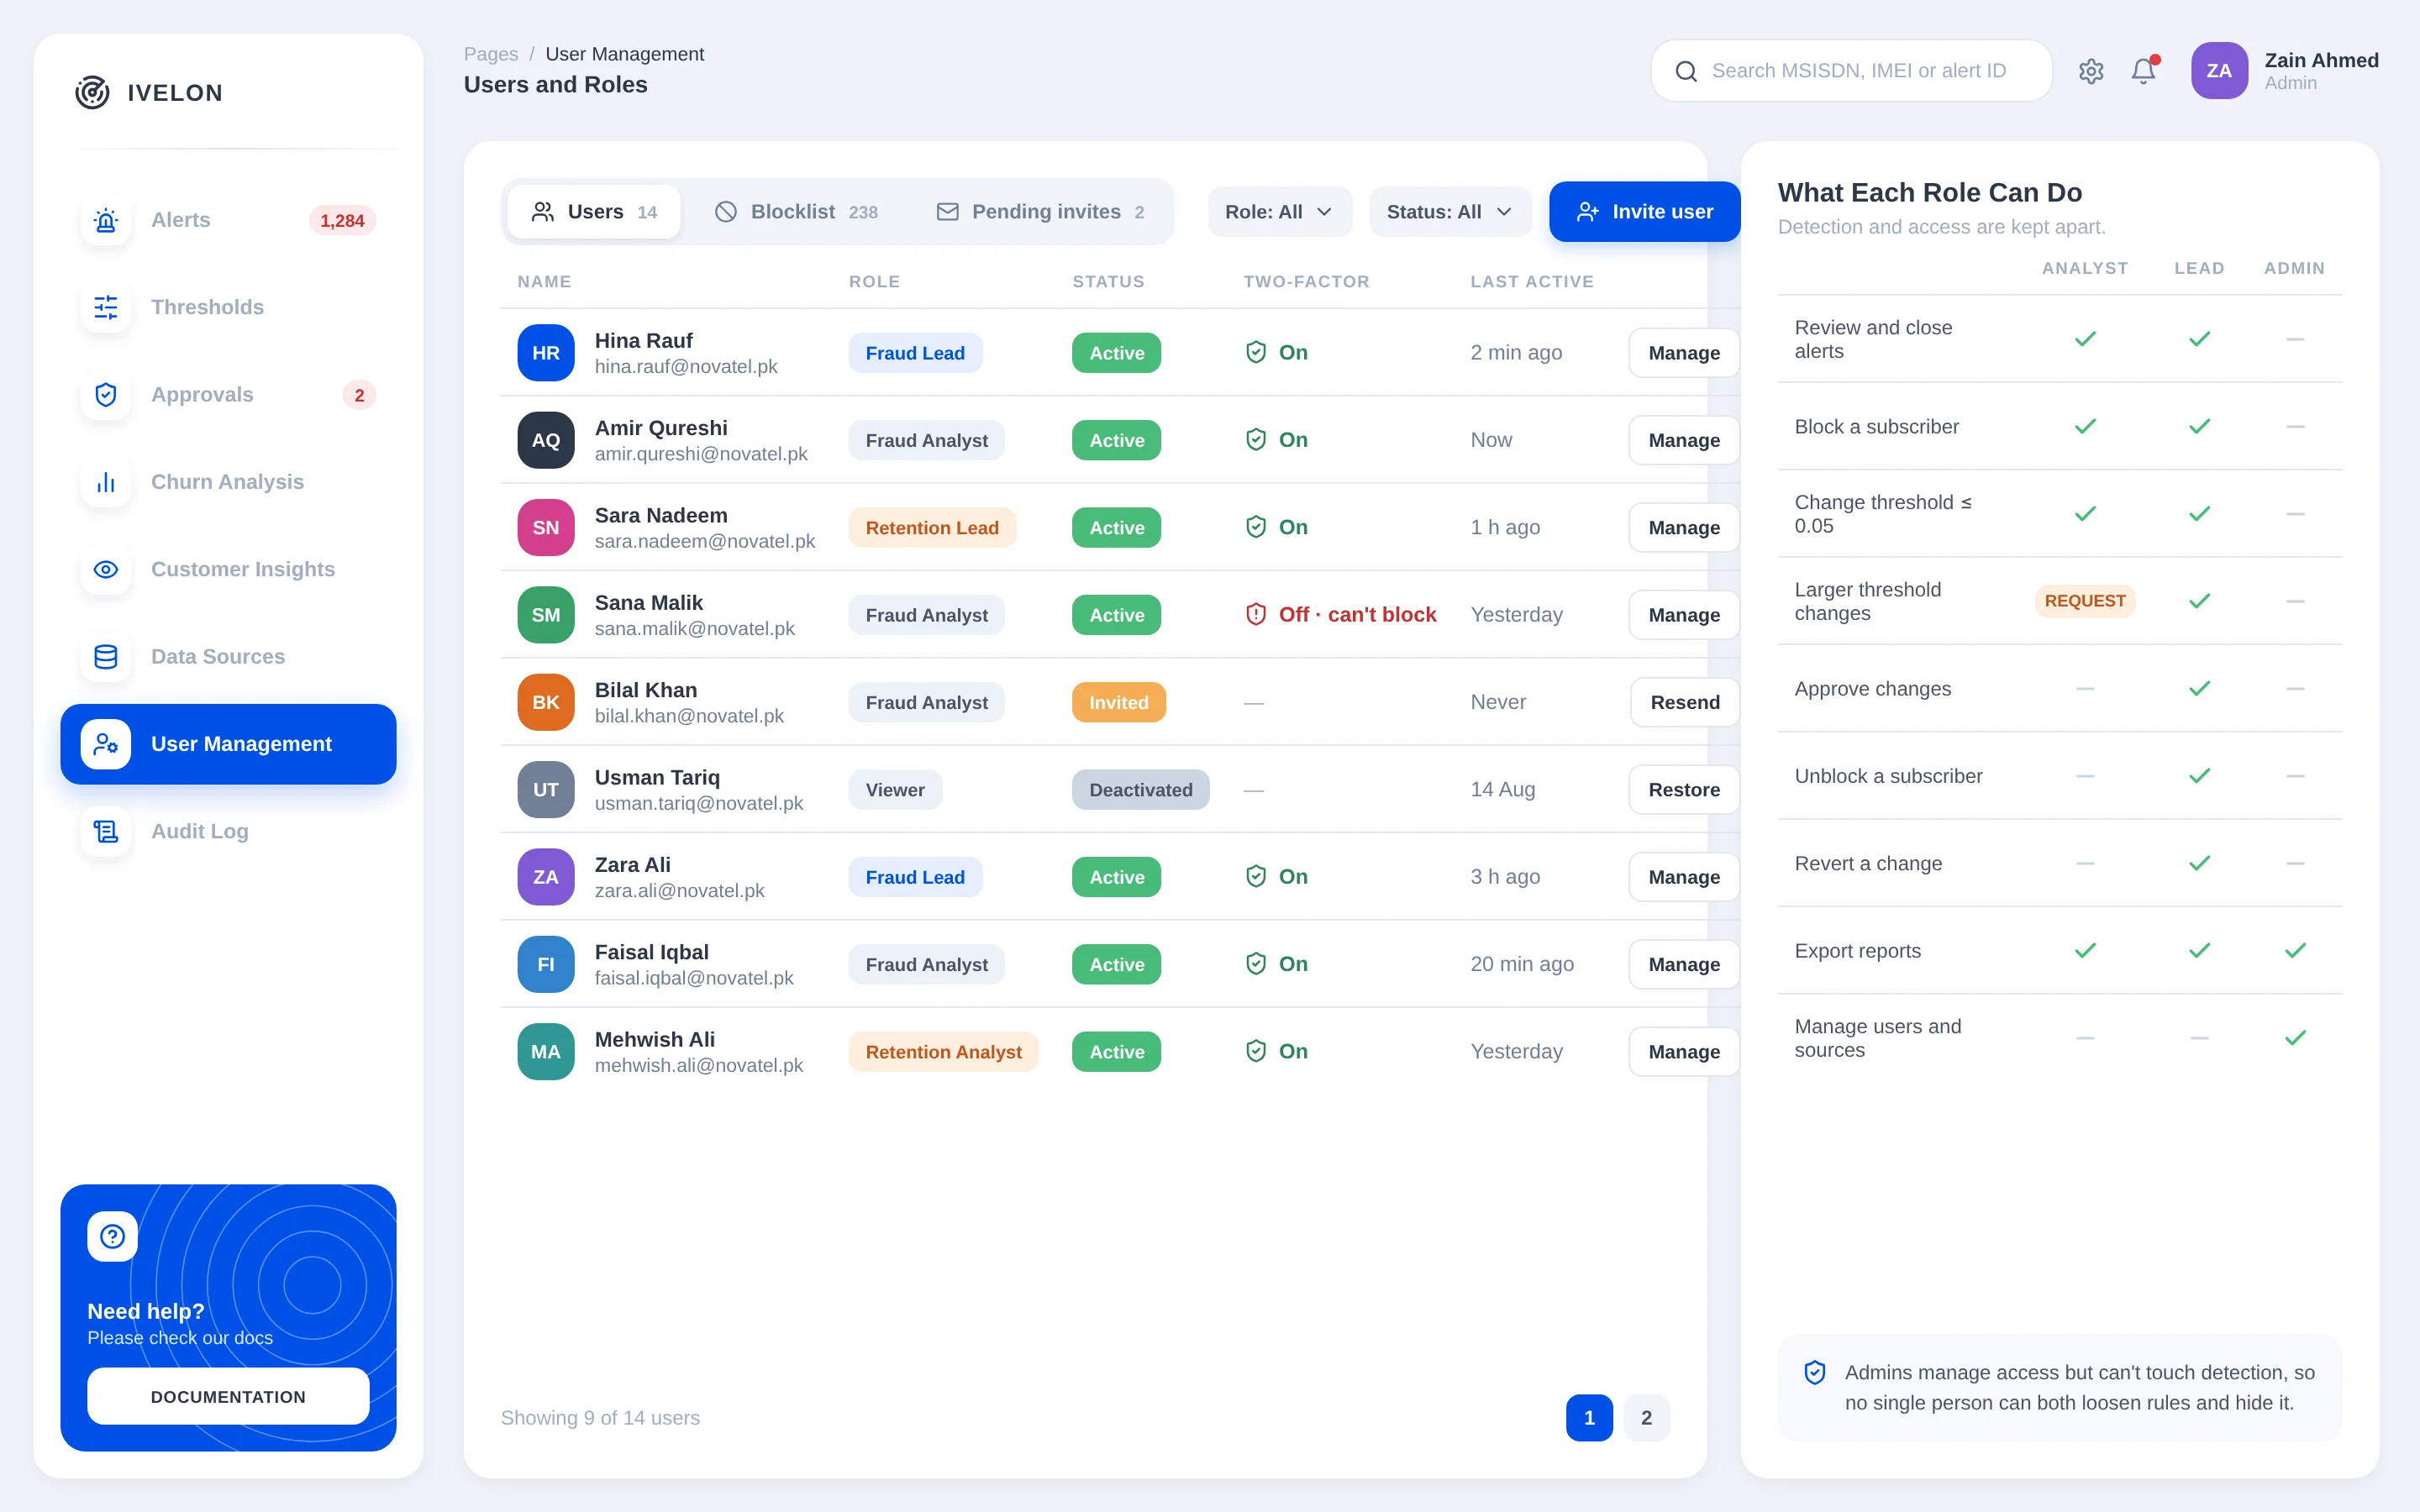Viewport: 2420px width, 1512px height.
Task: Click the red warning shield for Sana Malik
Action: [1256, 614]
